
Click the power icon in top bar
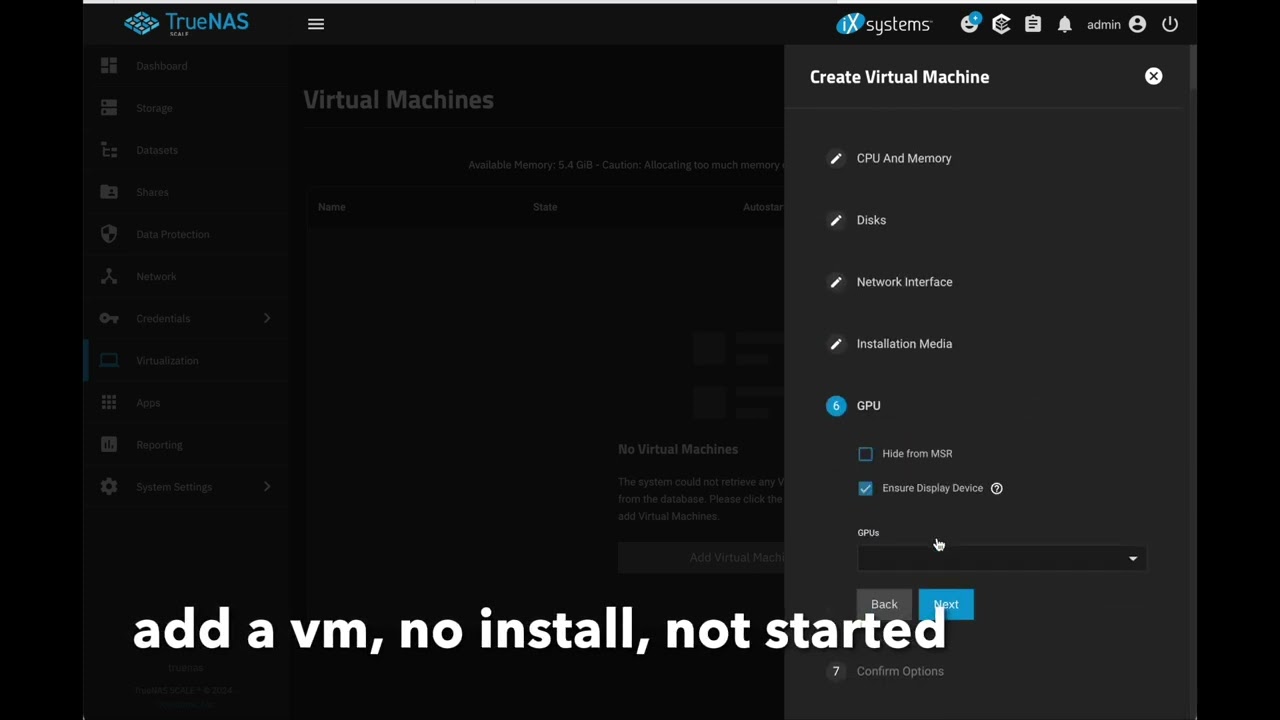[1170, 24]
